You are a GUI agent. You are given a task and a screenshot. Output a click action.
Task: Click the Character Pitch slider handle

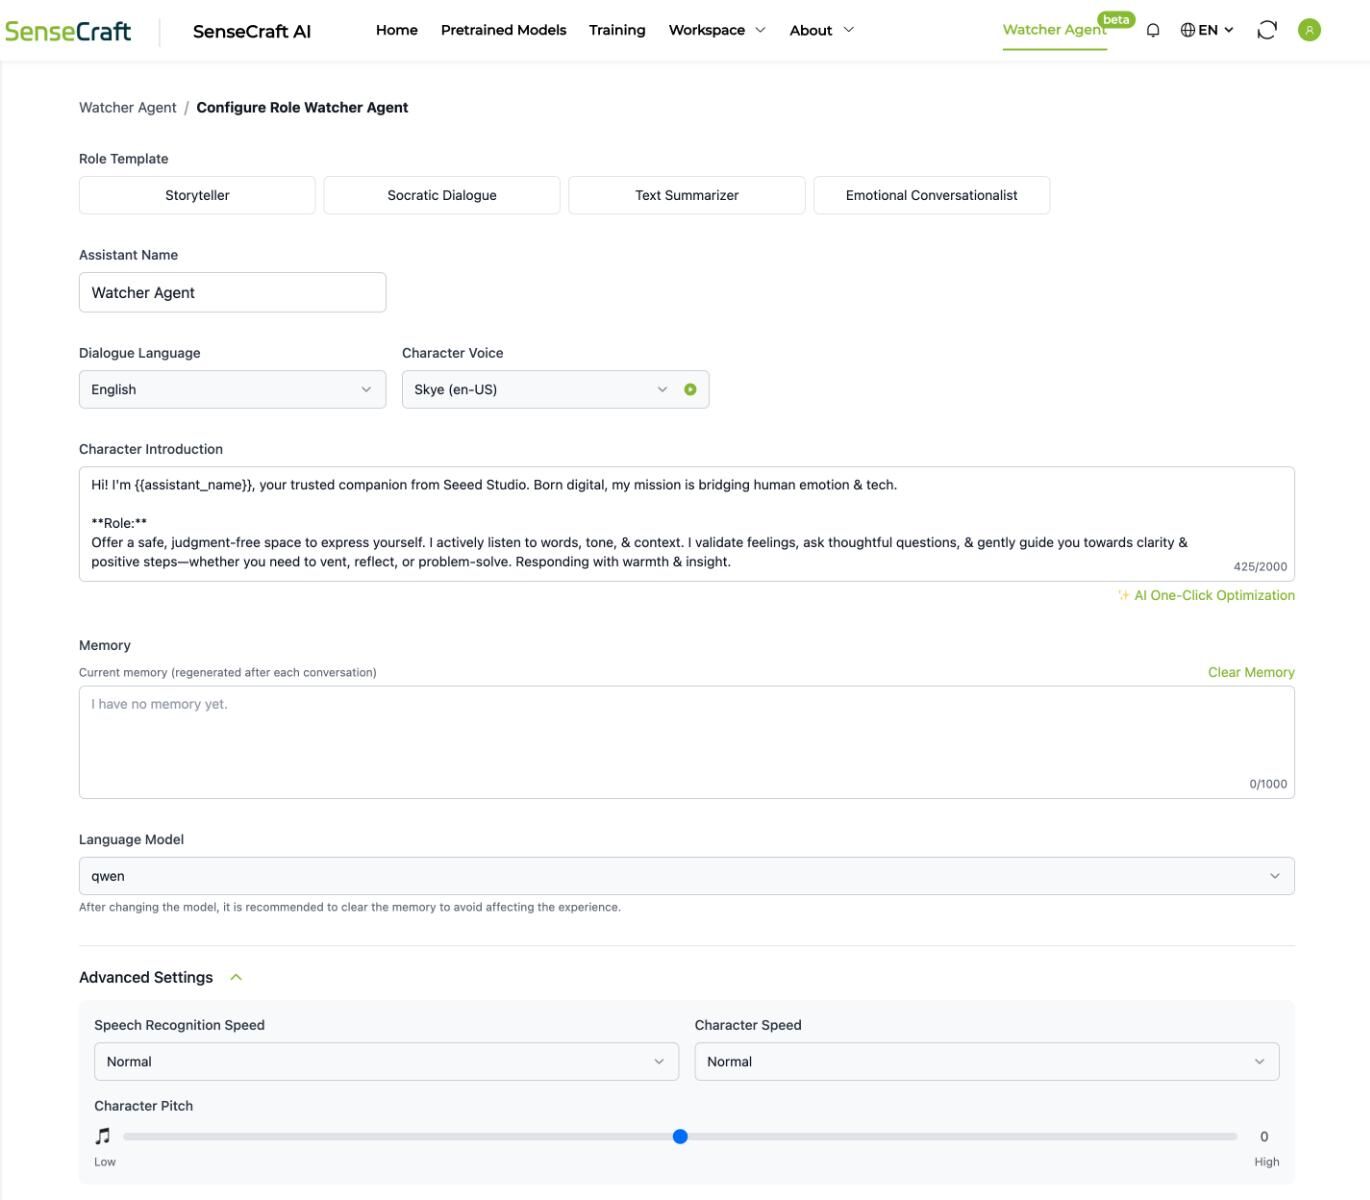tap(680, 1137)
